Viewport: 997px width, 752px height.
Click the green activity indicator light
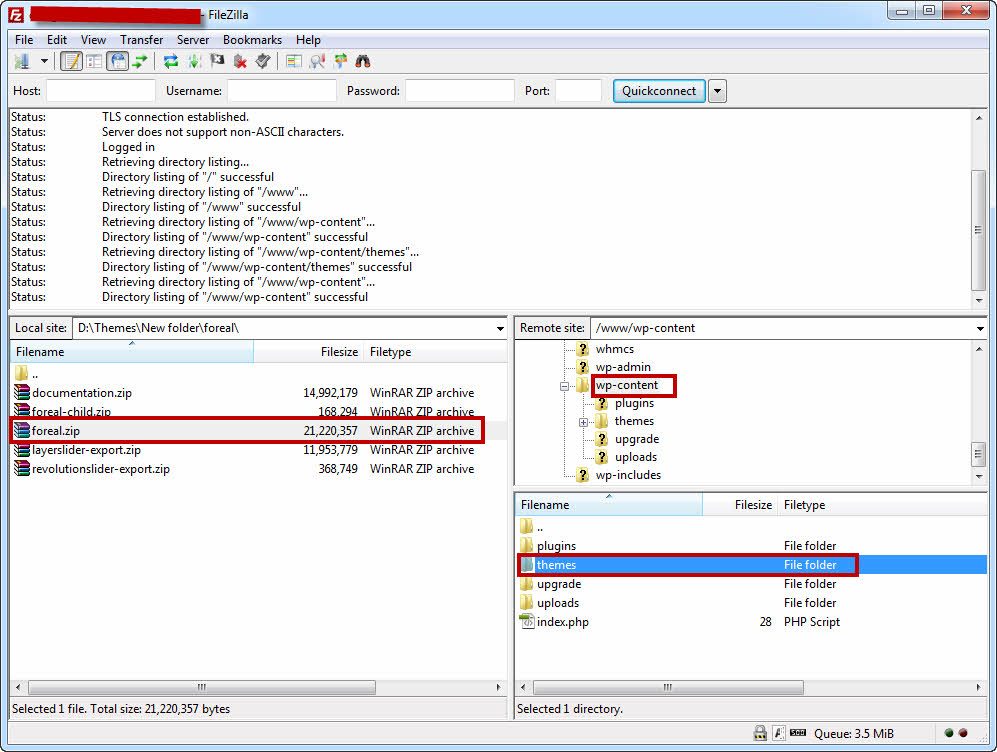point(949,733)
